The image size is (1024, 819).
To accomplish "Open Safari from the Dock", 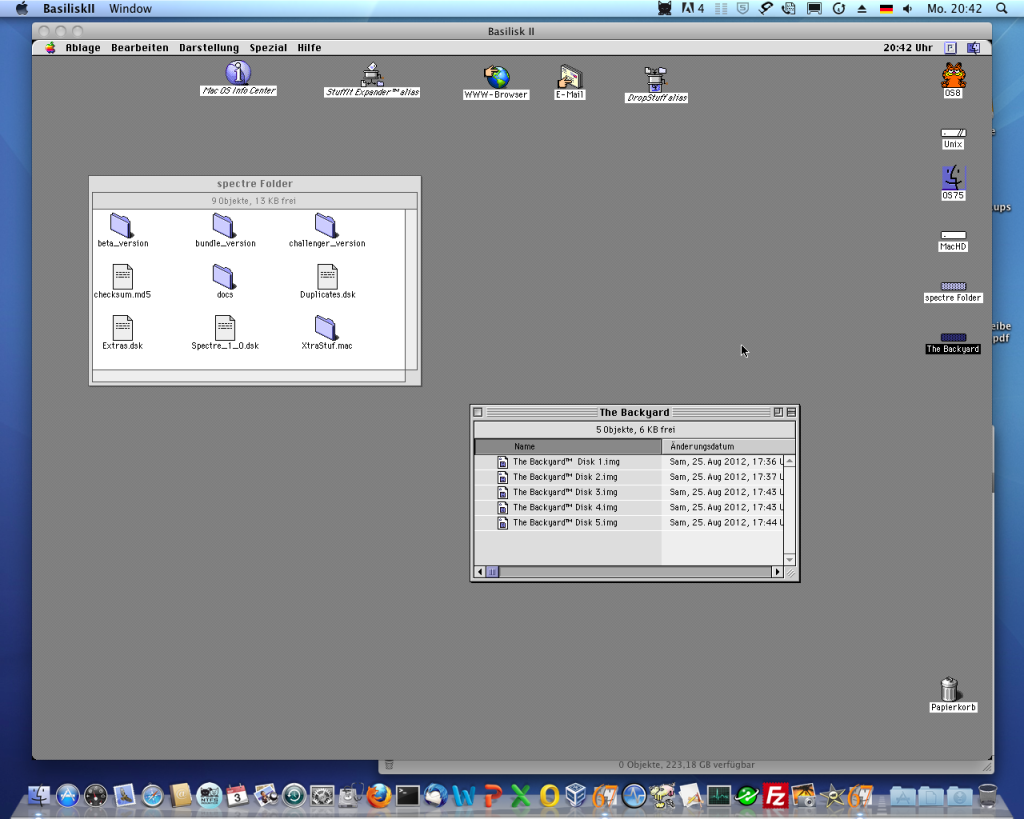I will pyautogui.click(x=152, y=795).
